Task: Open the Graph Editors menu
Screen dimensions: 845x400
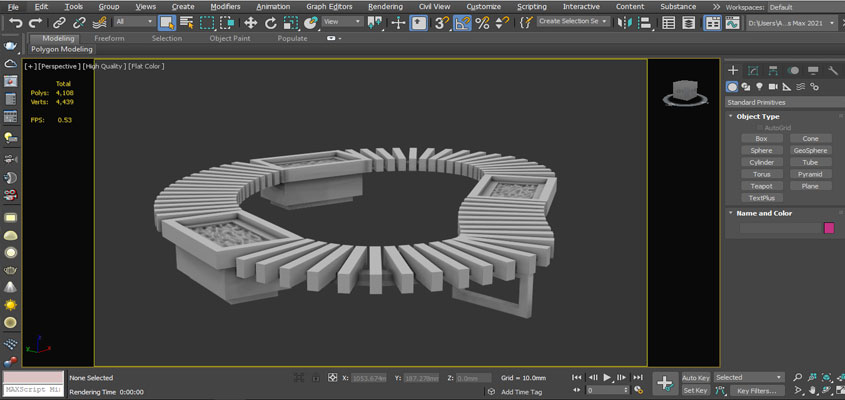Action: [x=329, y=7]
